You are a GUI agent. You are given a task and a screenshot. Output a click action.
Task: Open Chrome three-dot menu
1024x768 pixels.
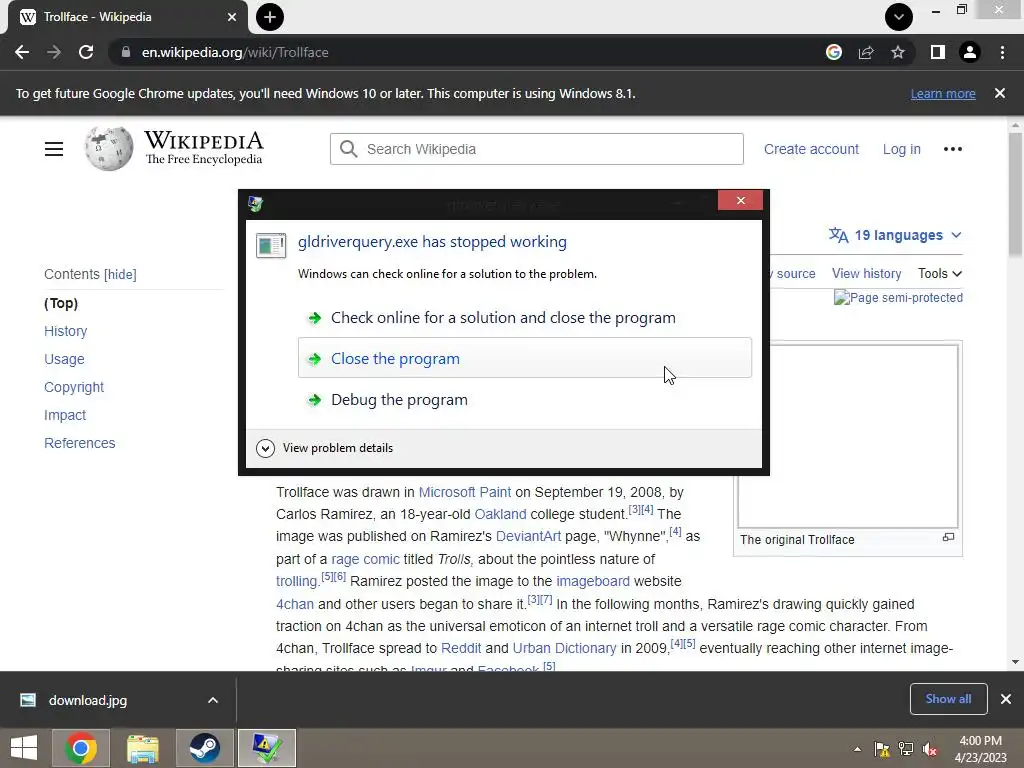point(1002,52)
